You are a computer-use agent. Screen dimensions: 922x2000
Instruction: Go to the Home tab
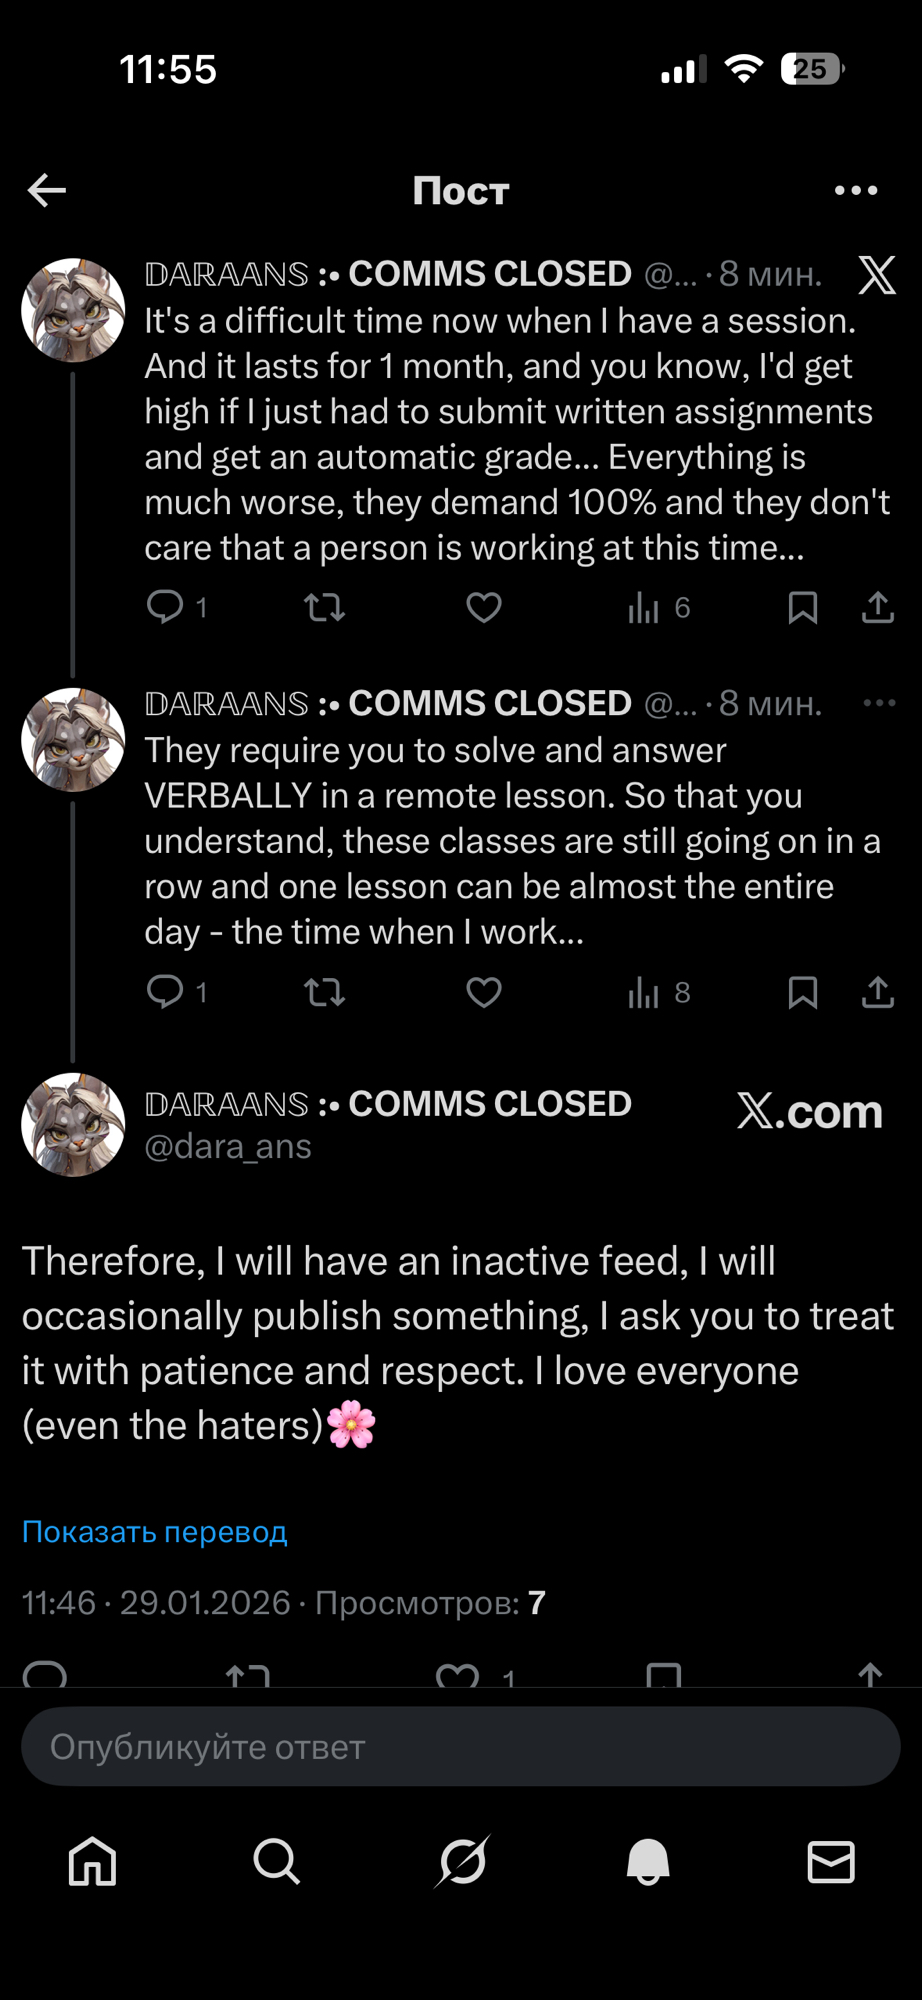(x=92, y=1862)
